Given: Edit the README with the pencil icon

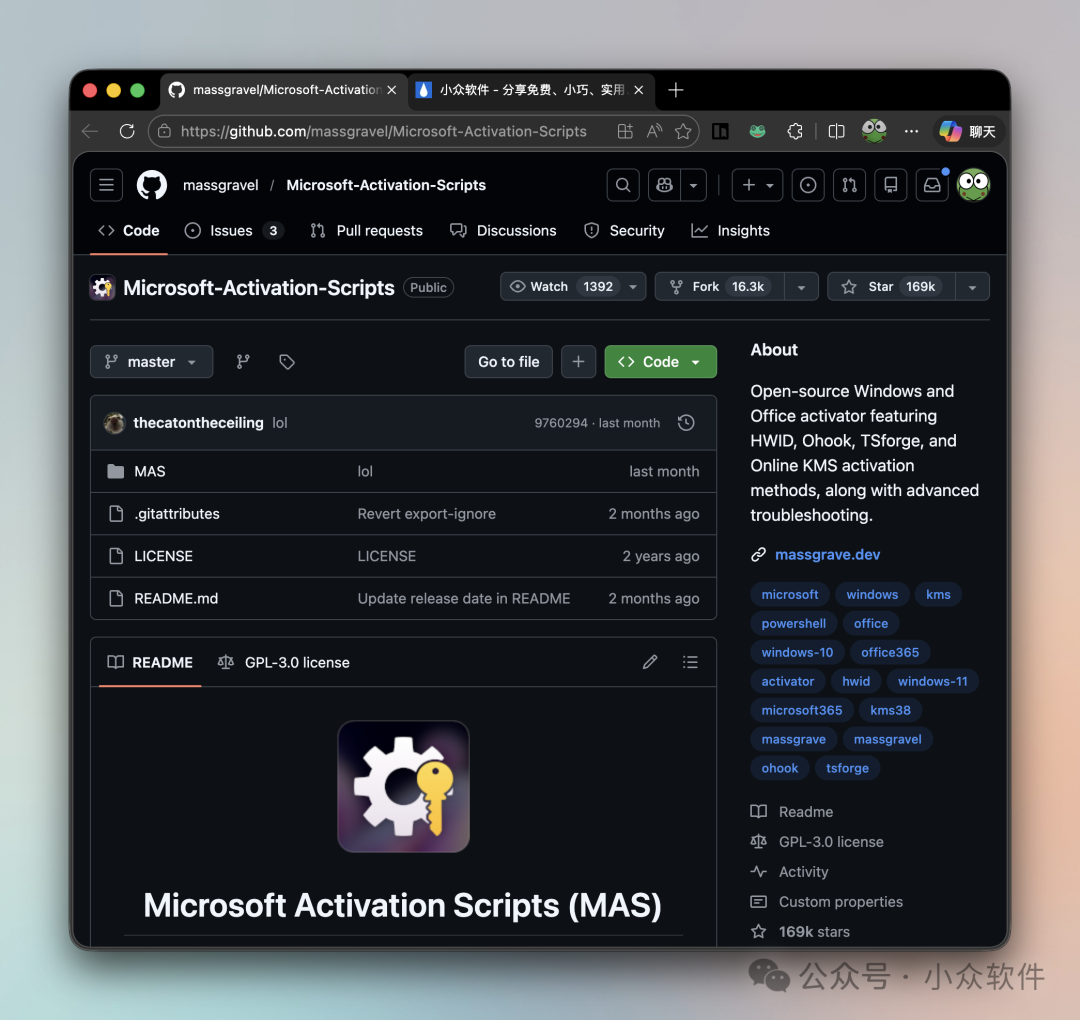Looking at the screenshot, I should coord(650,662).
